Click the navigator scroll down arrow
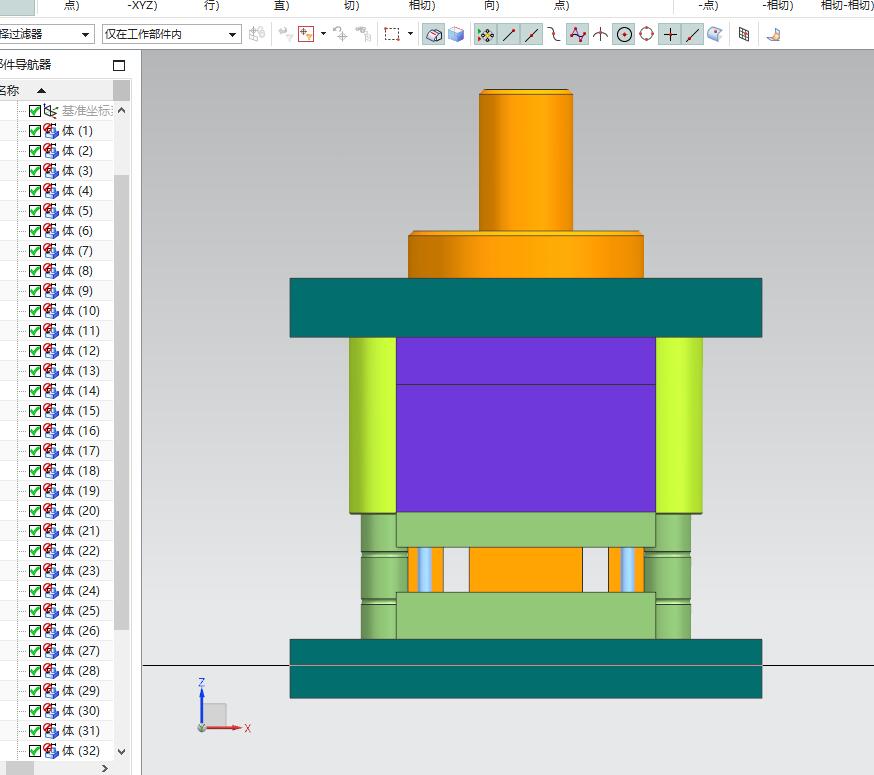The height and width of the screenshot is (775, 874). click(x=122, y=751)
